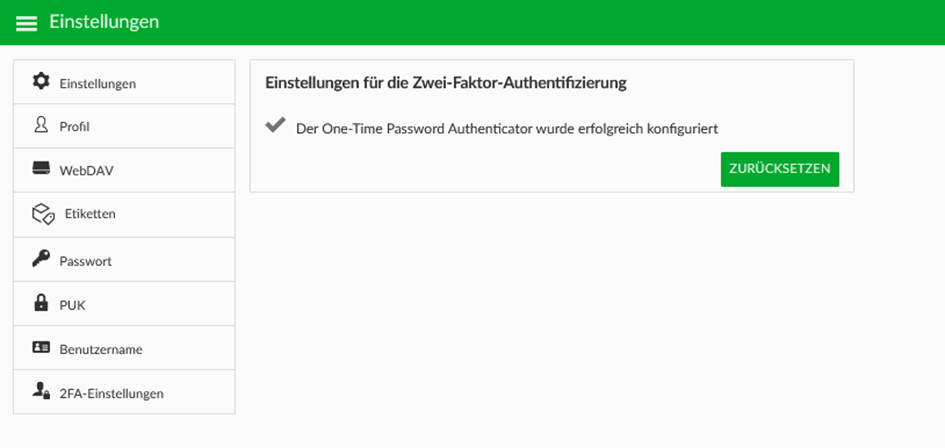Click the checkmark next to the authenticator message

(x=275, y=125)
